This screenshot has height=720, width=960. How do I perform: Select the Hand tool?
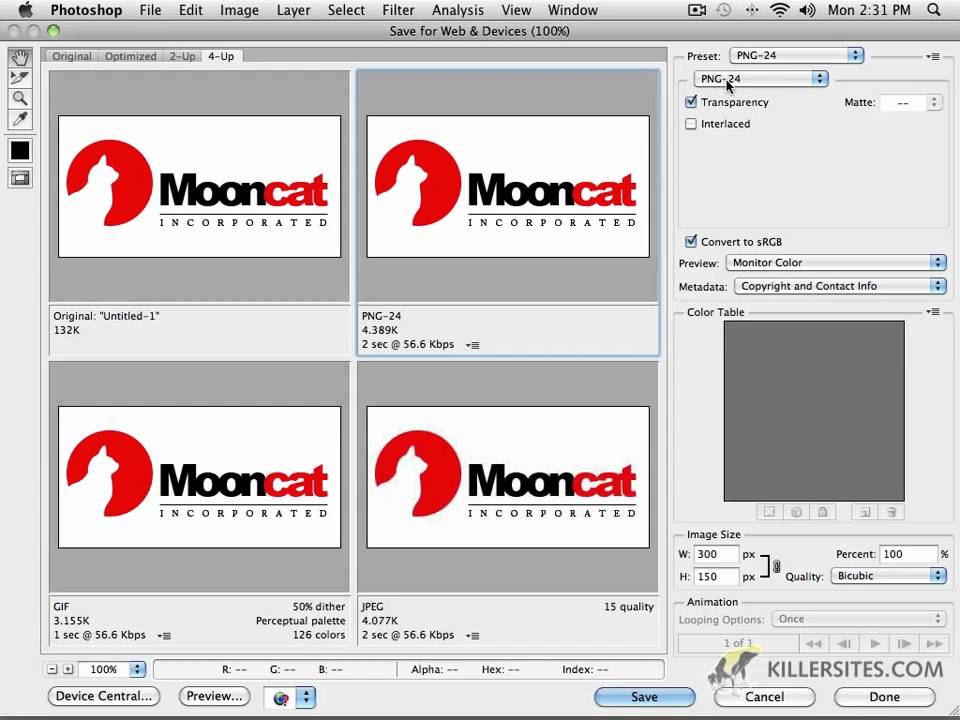[x=20, y=58]
